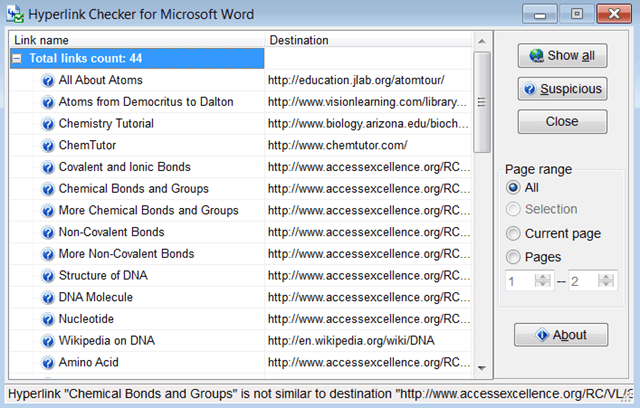640x408 pixels.
Task: Click the www.biology.arizona.edu destination
Action: [x=368, y=123]
